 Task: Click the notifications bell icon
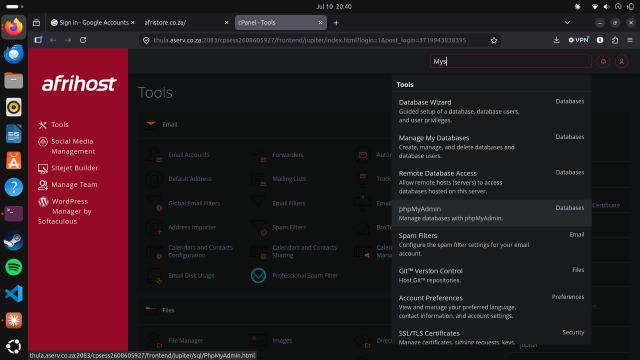click(603, 62)
